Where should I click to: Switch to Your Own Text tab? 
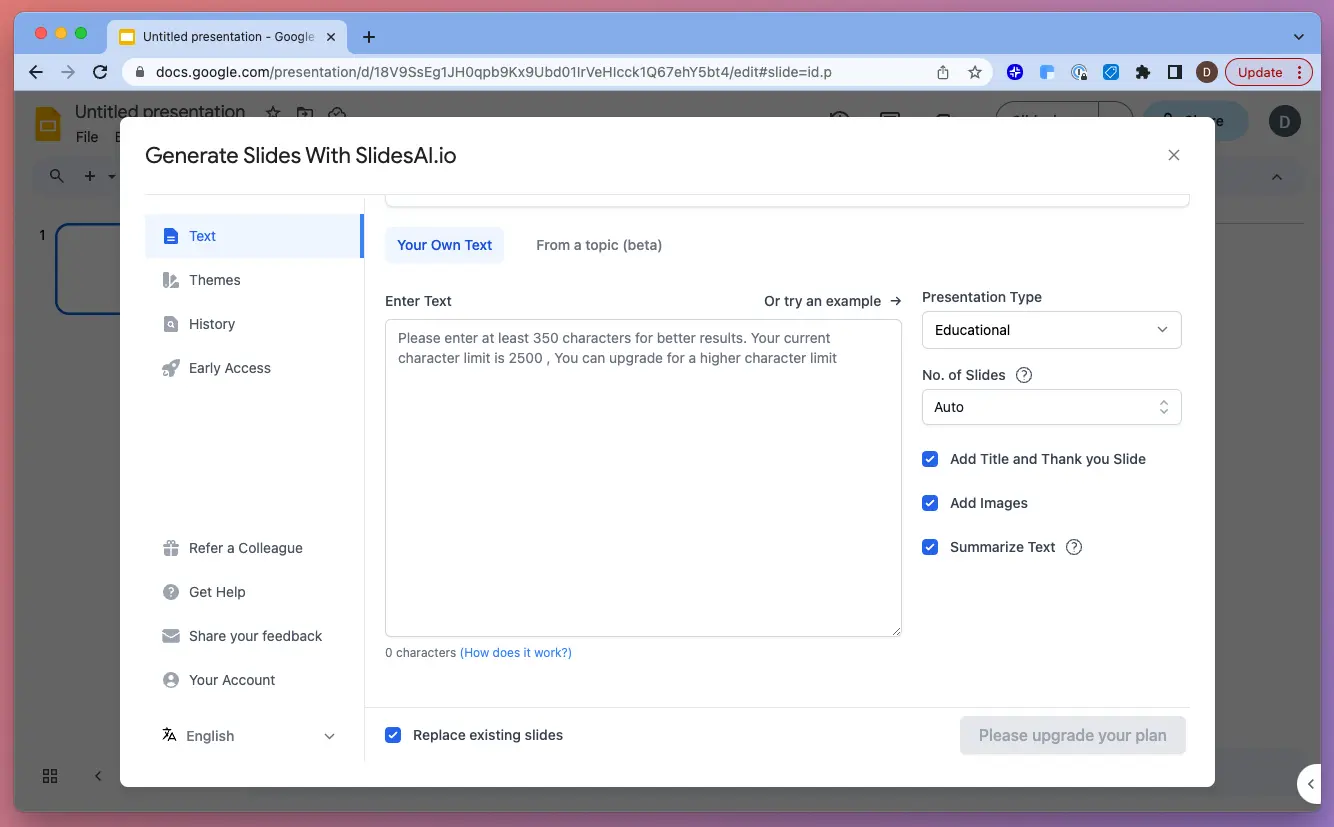point(444,245)
